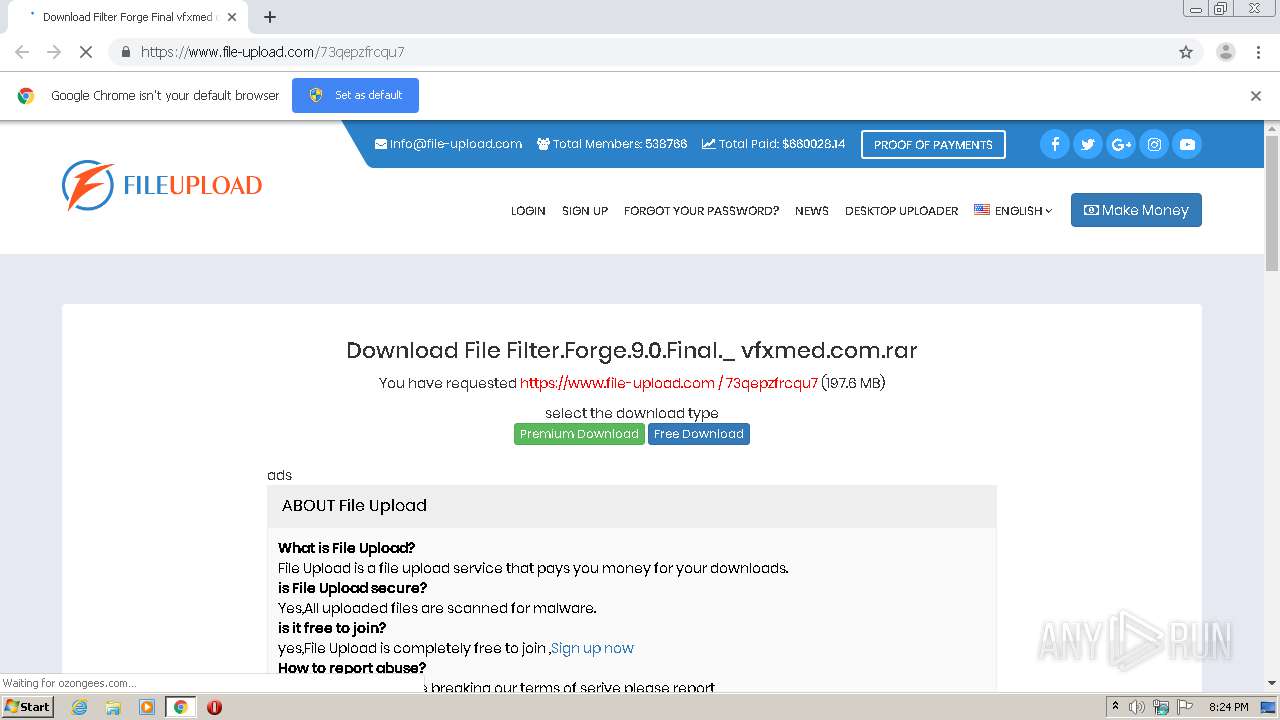The width and height of the screenshot is (1280, 720).
Task: Close the Download Filter Forge tab
Action: tap(232, 17)
